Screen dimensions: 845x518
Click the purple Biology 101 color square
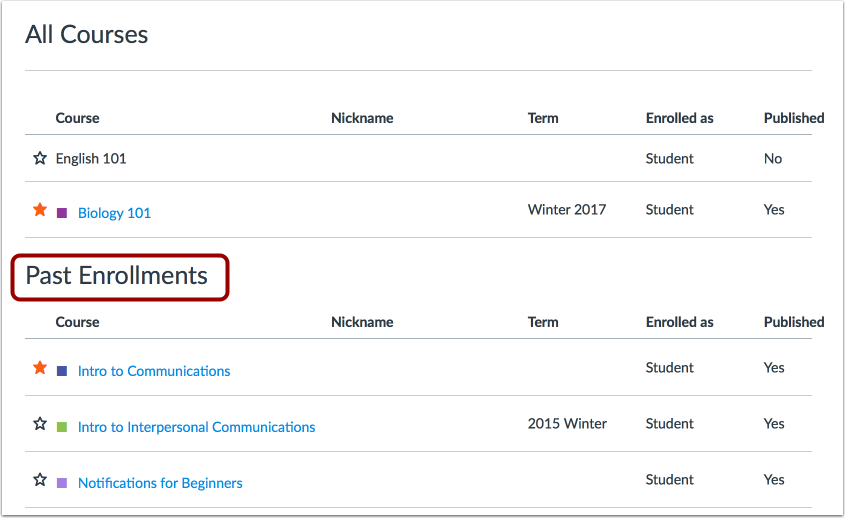(x=62, y=213)
